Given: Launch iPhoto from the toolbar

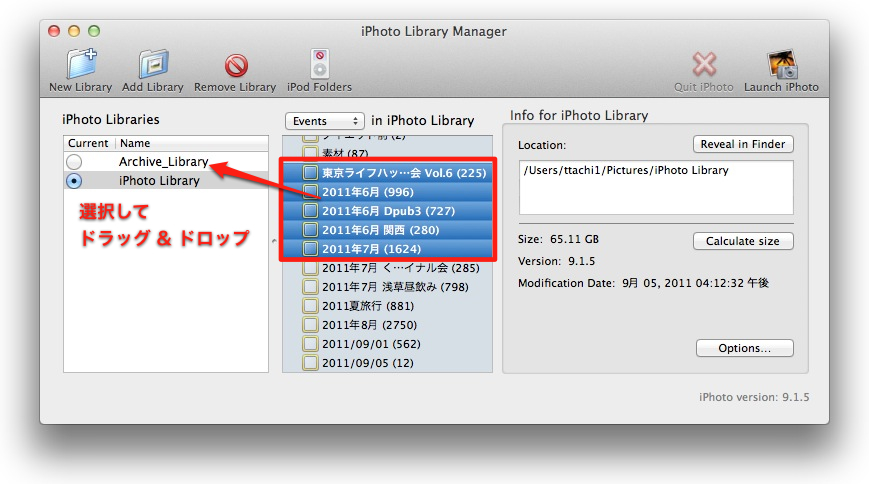Looking at the screenshot, I should [781, 64].
